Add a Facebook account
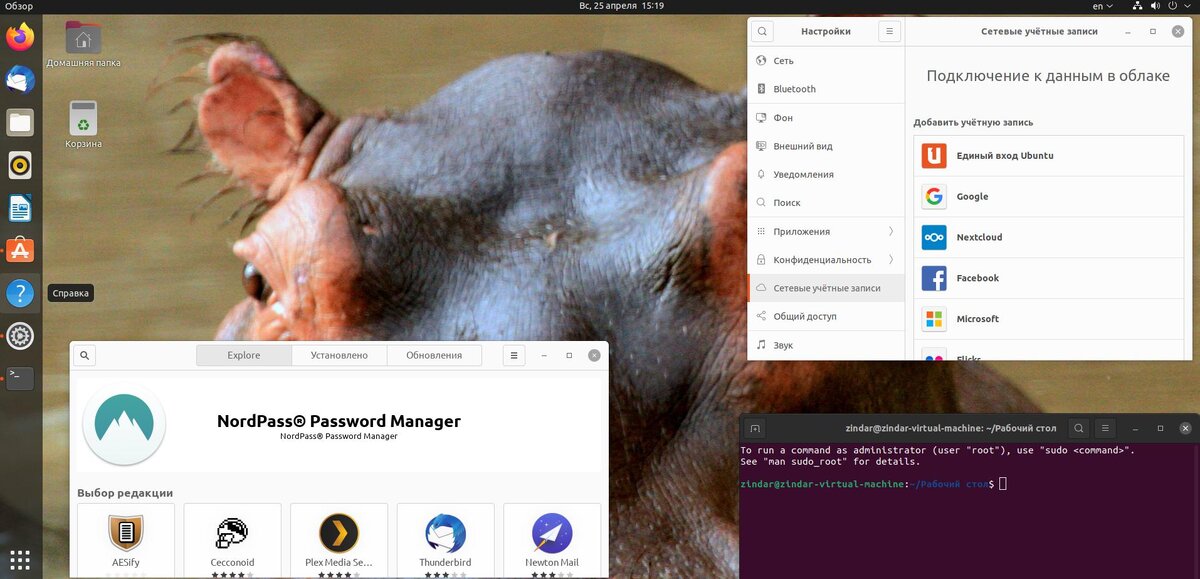1200x579 pixels. point(1048,278)
